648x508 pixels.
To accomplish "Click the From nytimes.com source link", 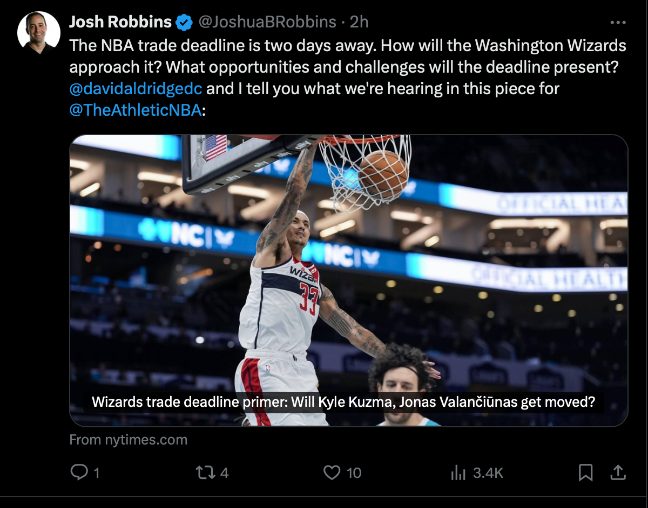I will point(129,440).
